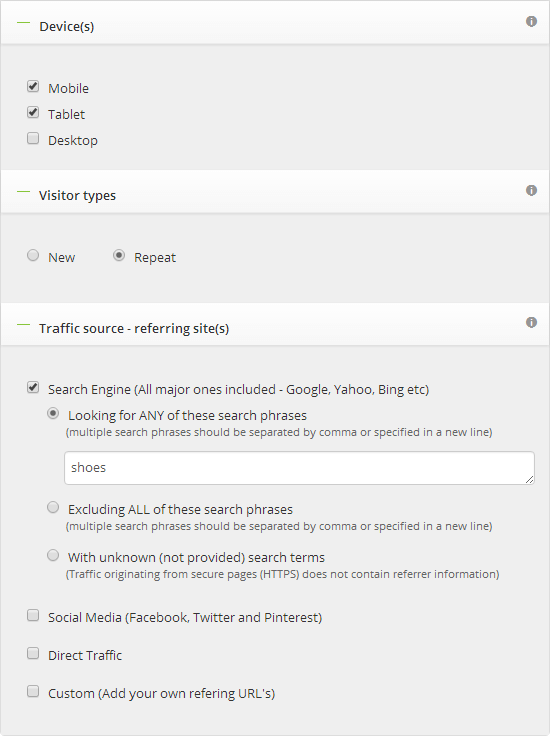Screen dimensions: 550x736
Task: Uncheck the Tablet device checkbox
Action: coord(33,113)
